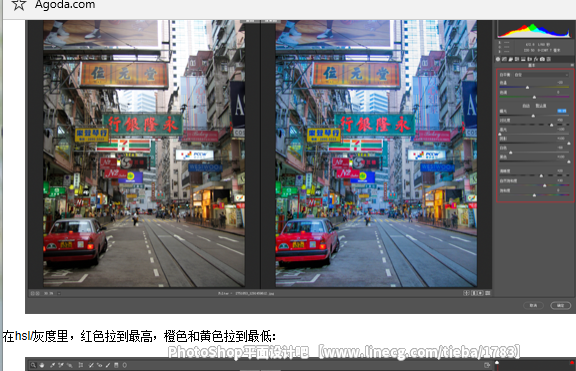Viewport: 576px width, 371px height.
Task: Select the Targeted Adjustment tool in lower toolbar
Action: click(x=70, y=365)
